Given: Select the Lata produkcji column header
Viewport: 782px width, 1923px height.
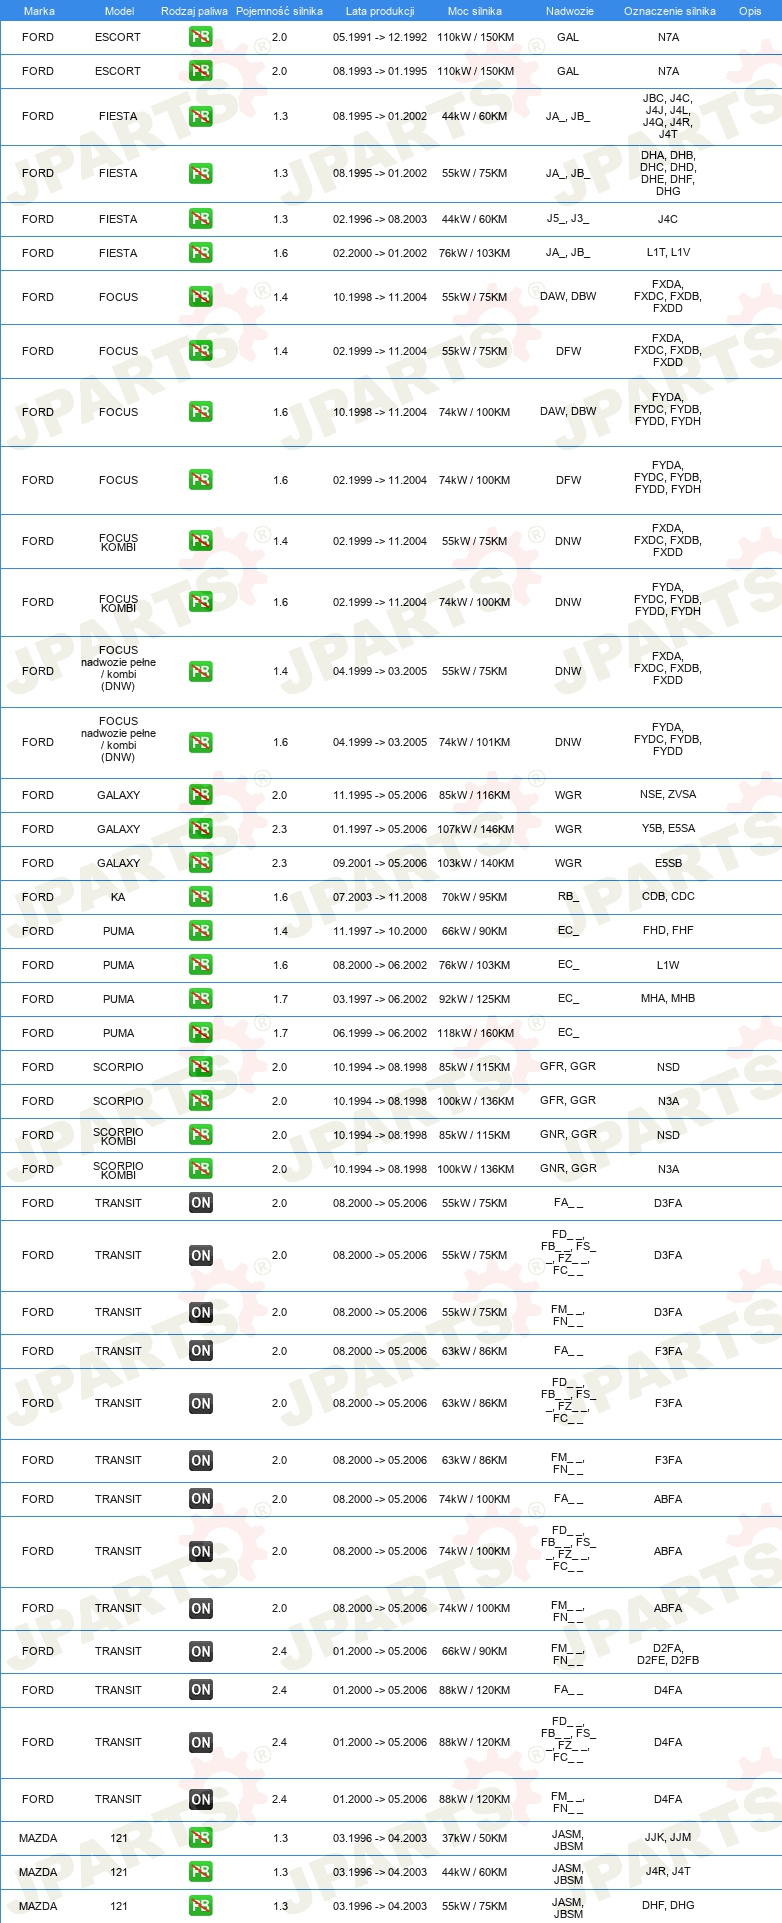Looking at the screenshot, I should [x=380, y=11].
